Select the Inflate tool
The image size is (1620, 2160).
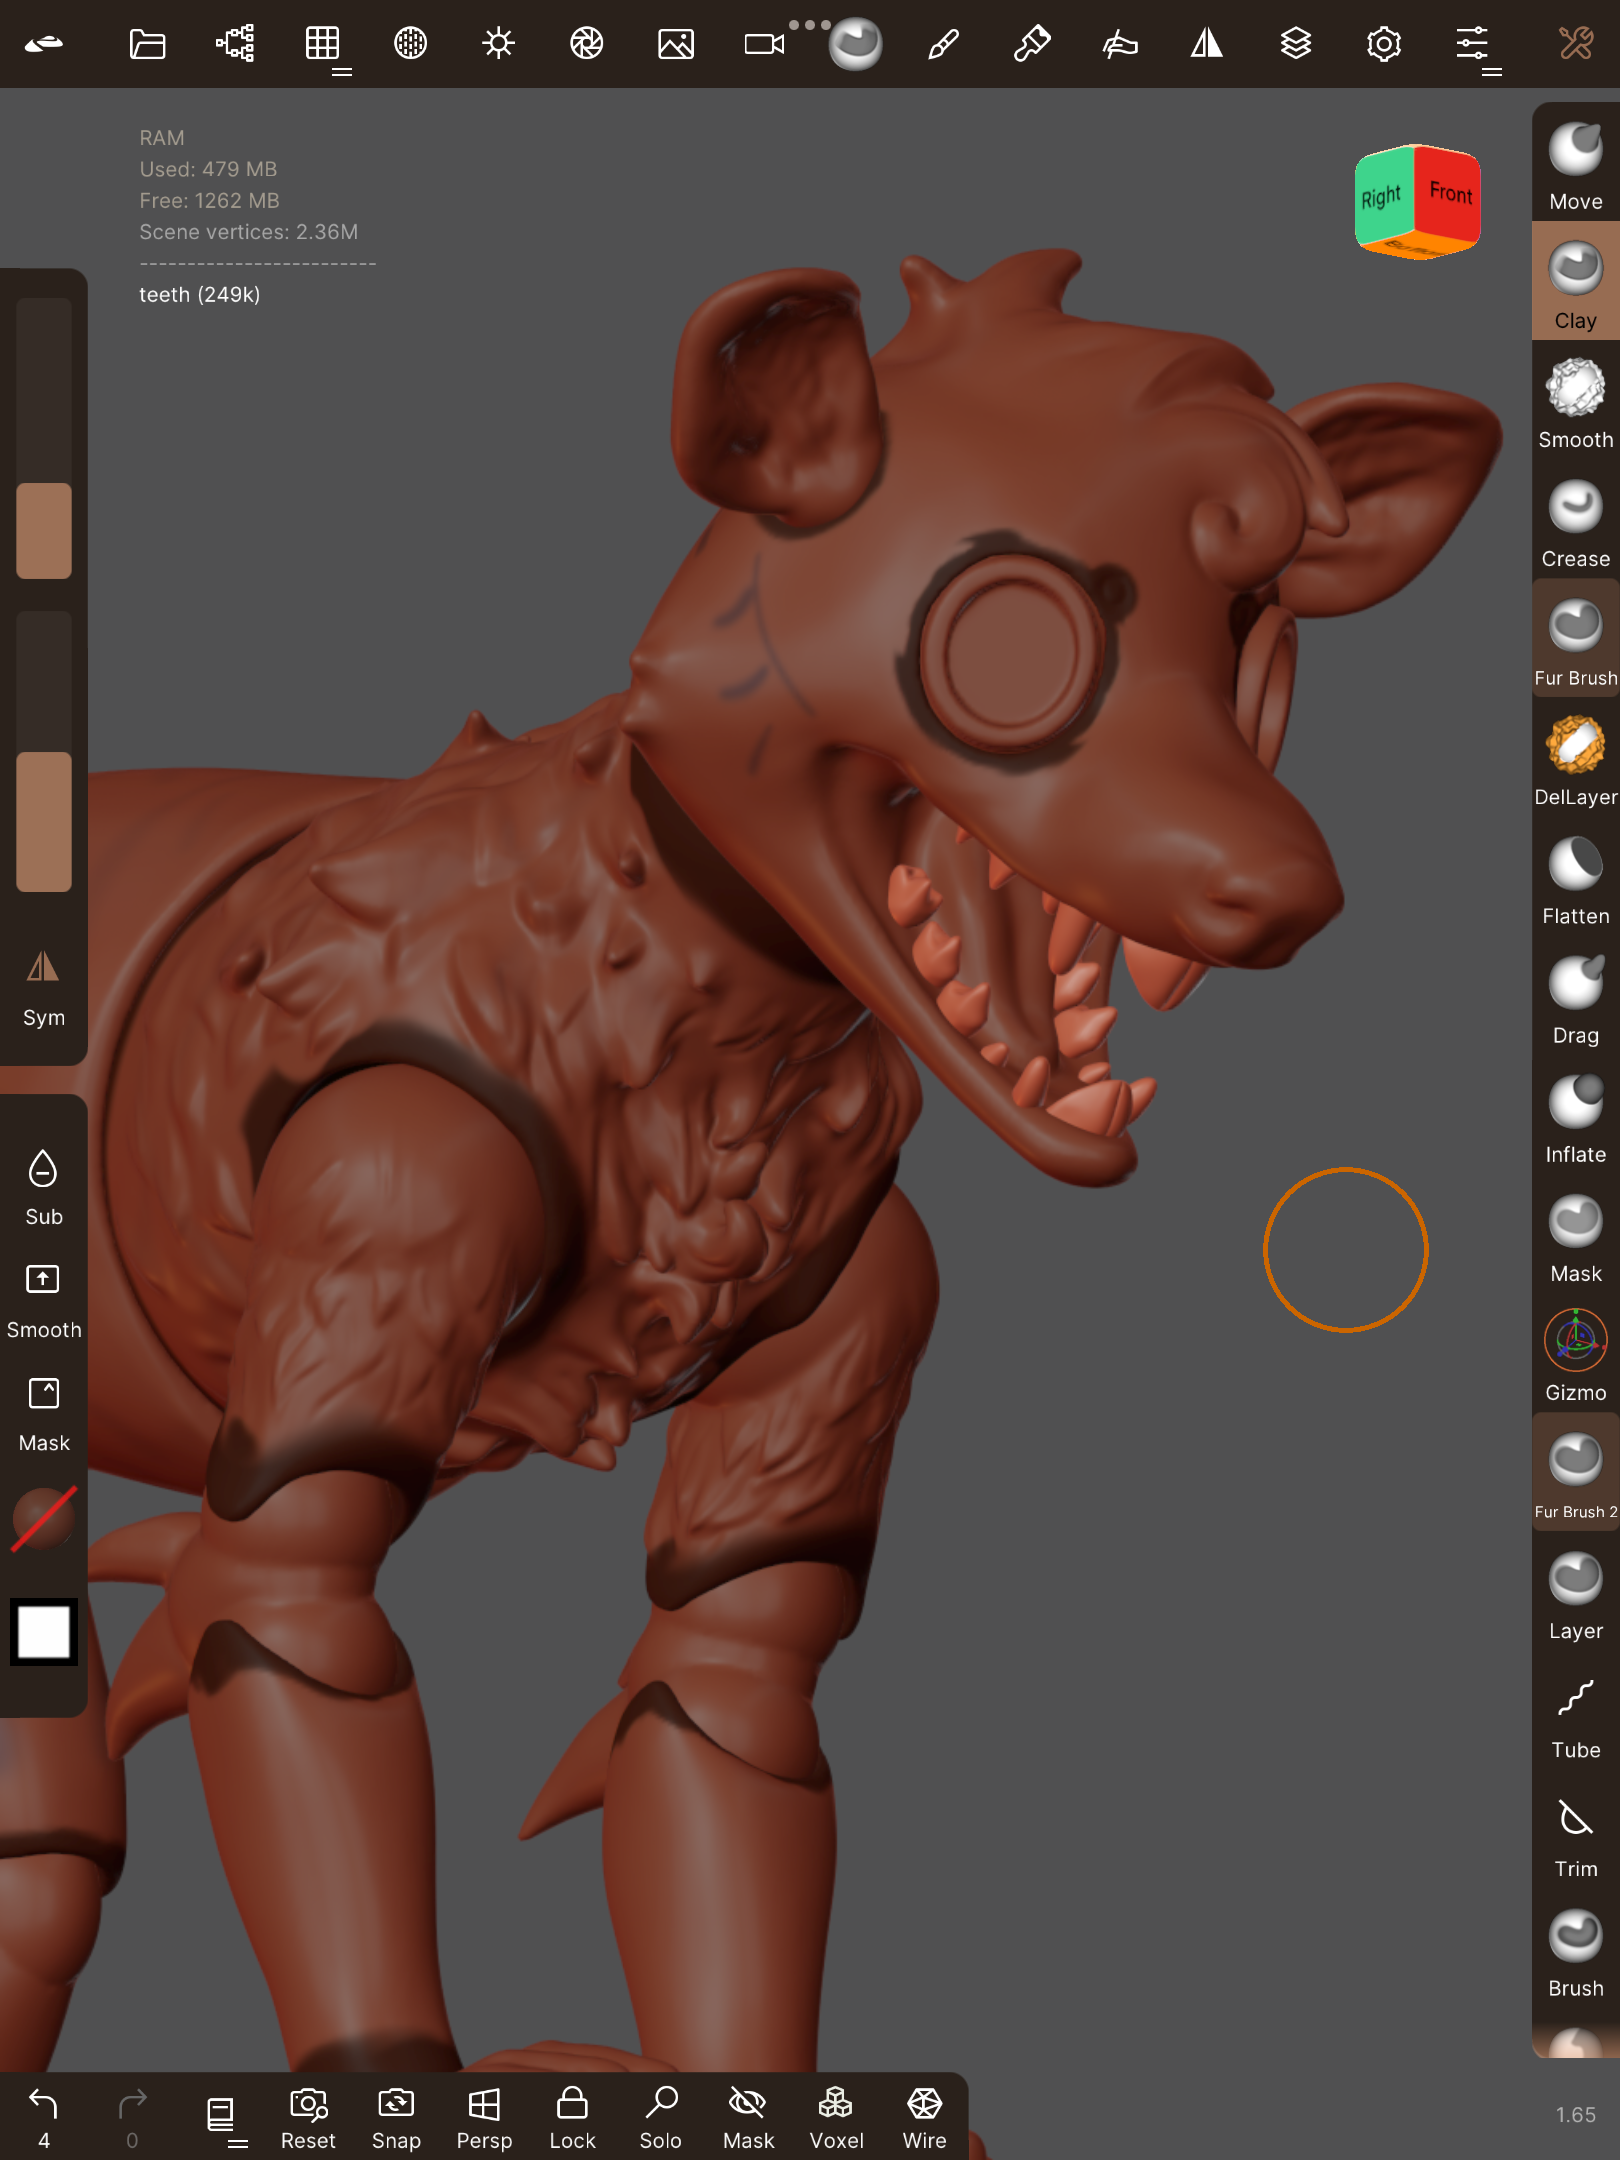tap(1576, 1118)
